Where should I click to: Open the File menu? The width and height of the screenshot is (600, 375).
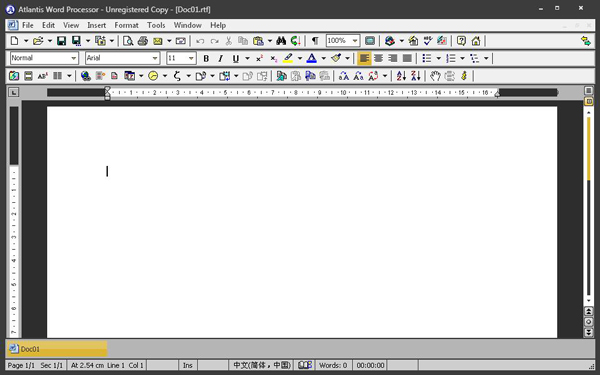tap(28, 25)
